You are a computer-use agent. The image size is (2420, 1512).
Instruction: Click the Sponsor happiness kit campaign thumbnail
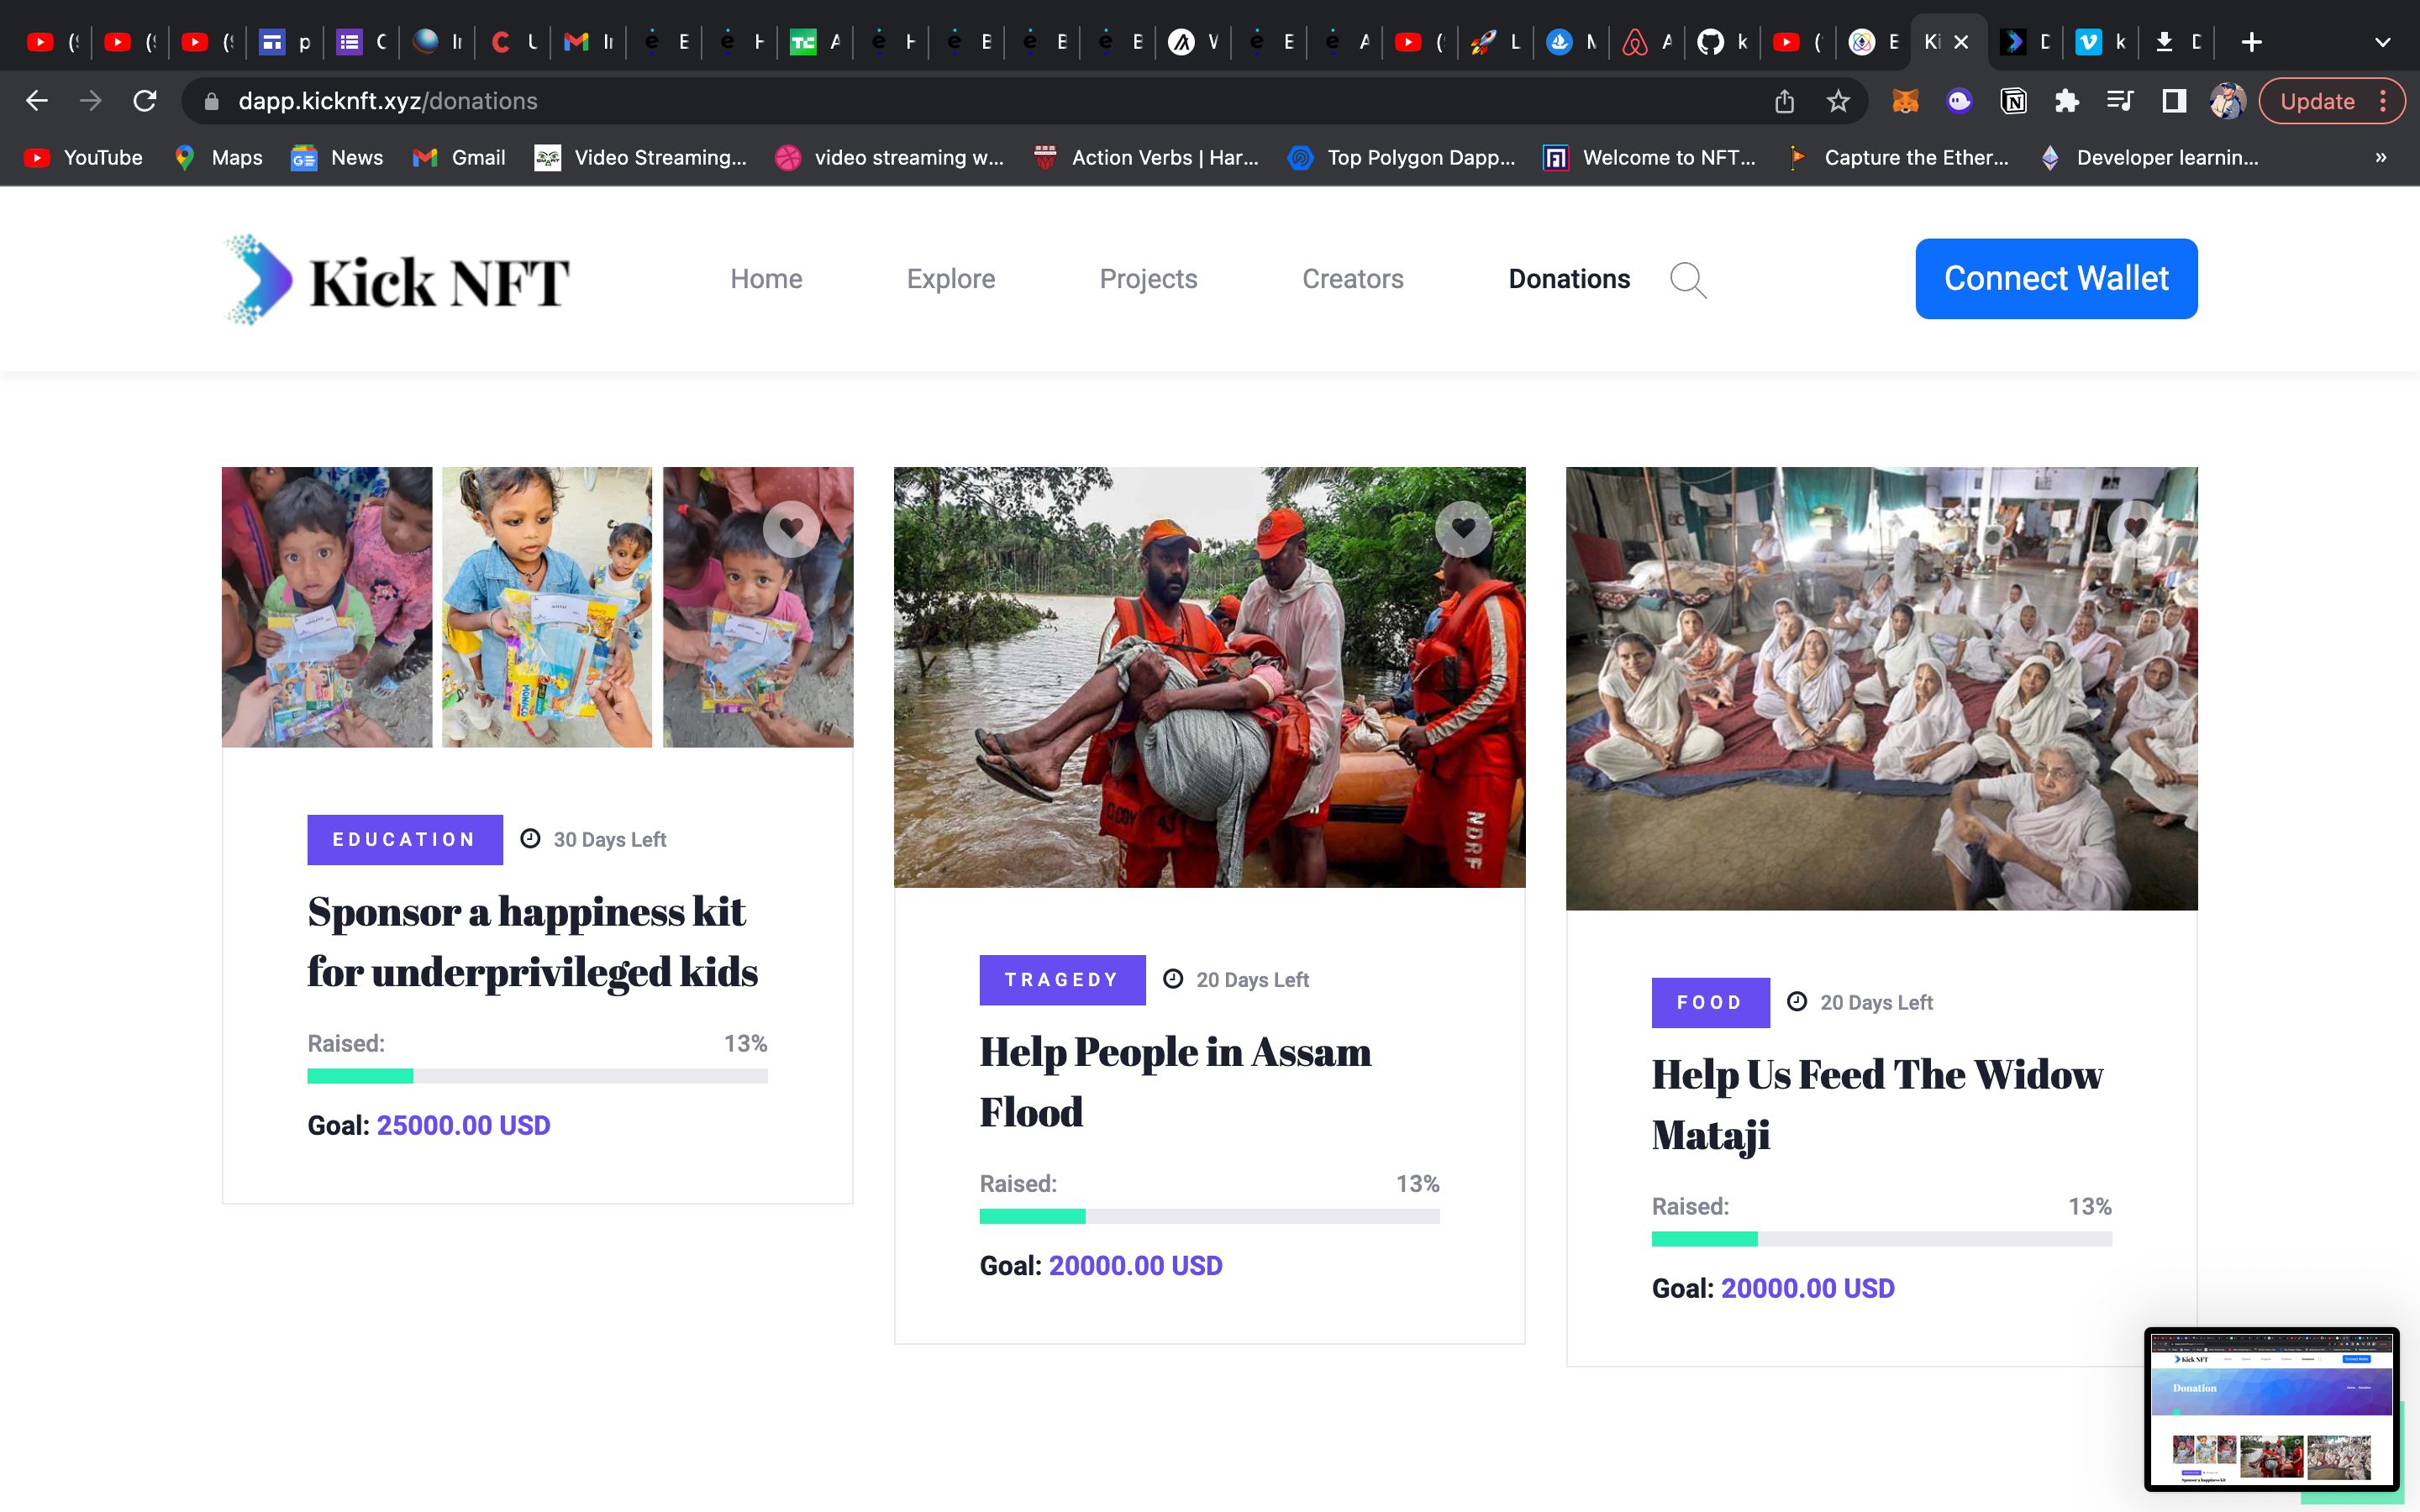537,606
